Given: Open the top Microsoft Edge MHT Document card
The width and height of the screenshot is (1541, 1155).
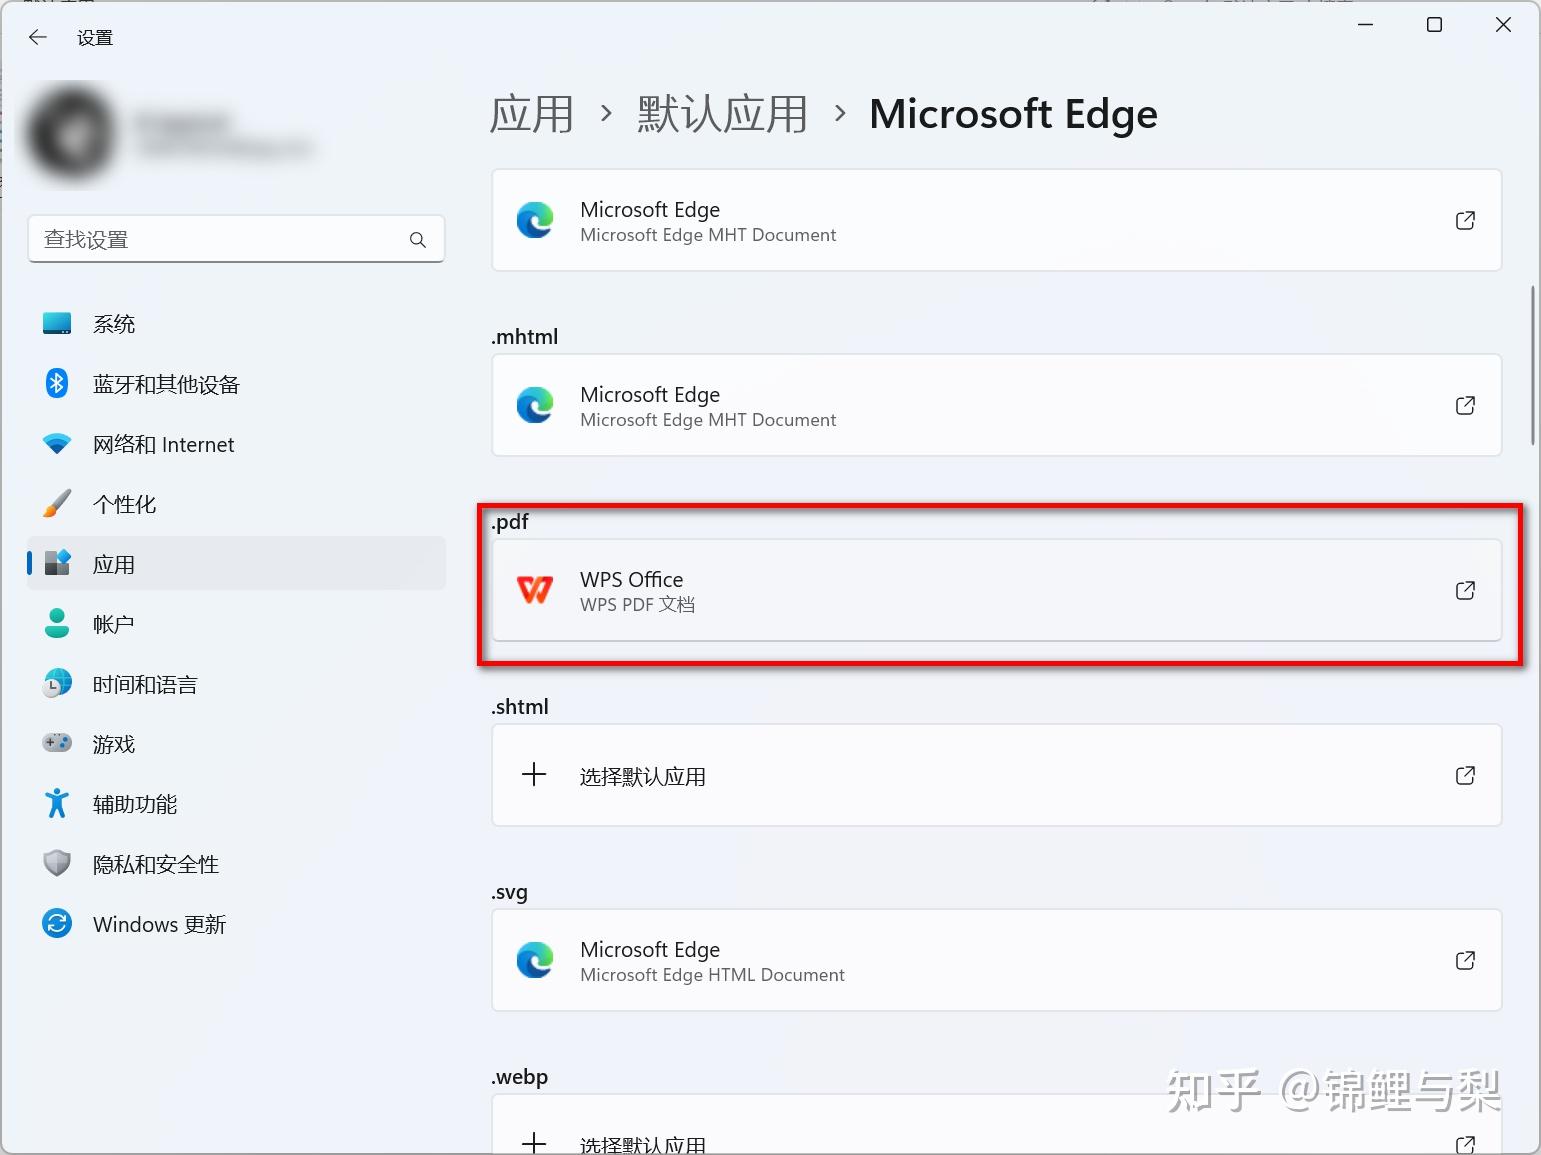Looking at the screenshot, I should coord(996,220).
